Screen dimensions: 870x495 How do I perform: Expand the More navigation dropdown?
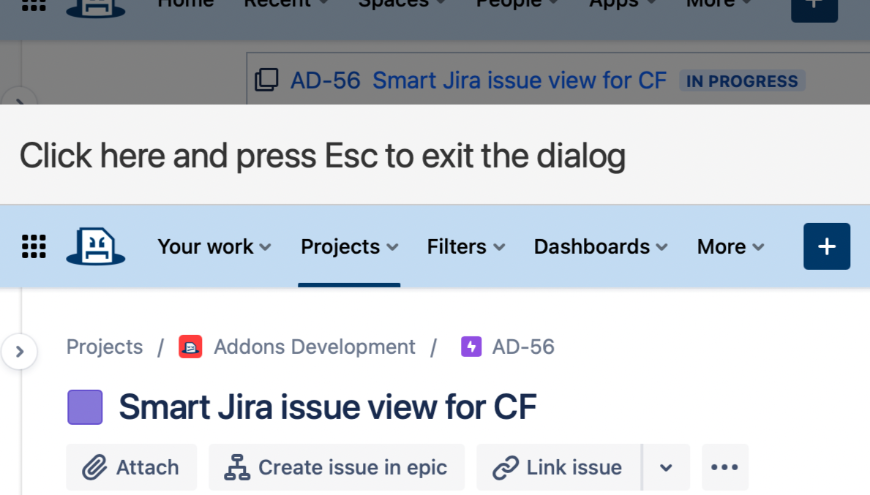tap(730, 246)
